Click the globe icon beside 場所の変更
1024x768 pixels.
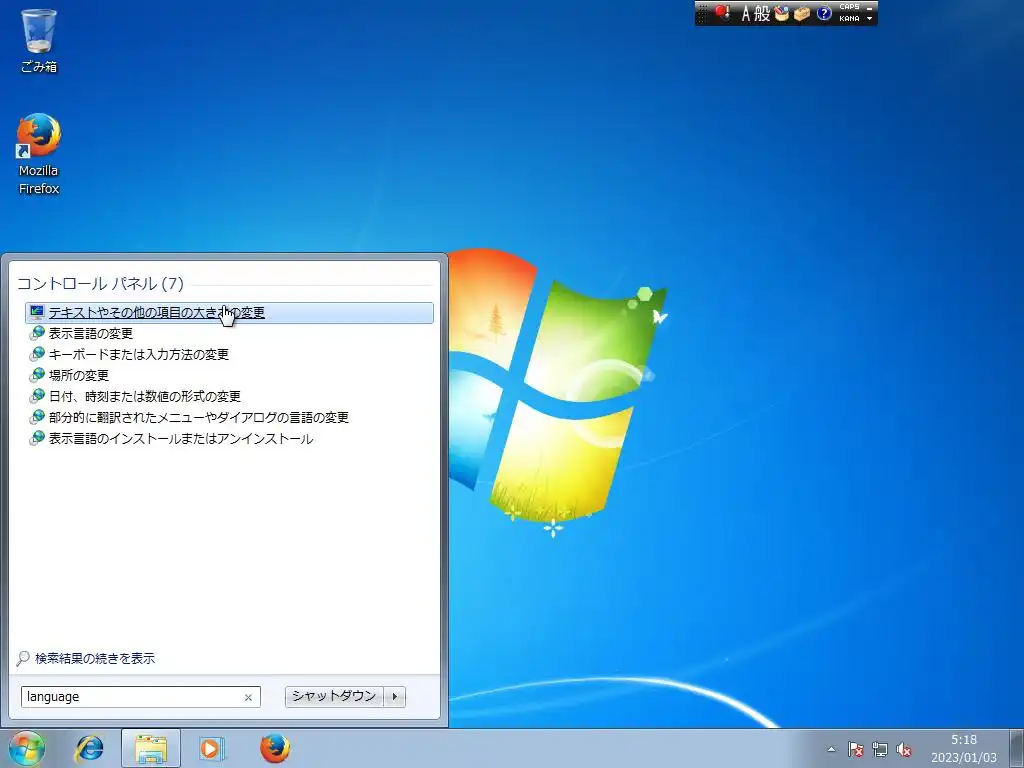click(x=37, y=375)
